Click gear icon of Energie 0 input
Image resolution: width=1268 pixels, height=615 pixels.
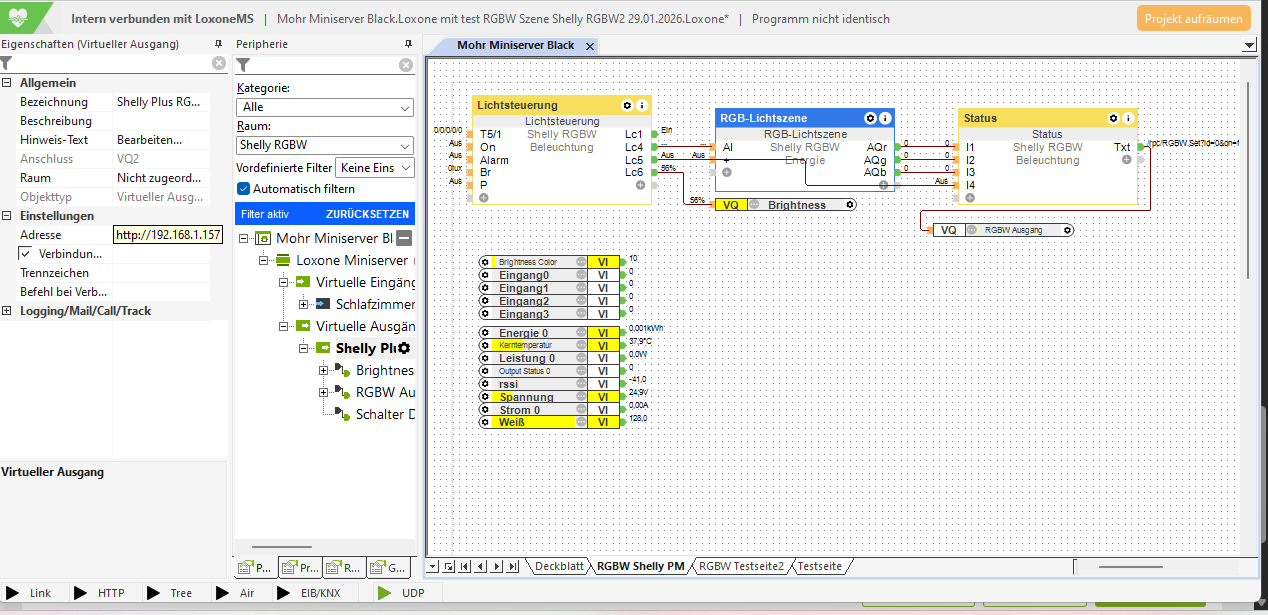coord(486,333)
